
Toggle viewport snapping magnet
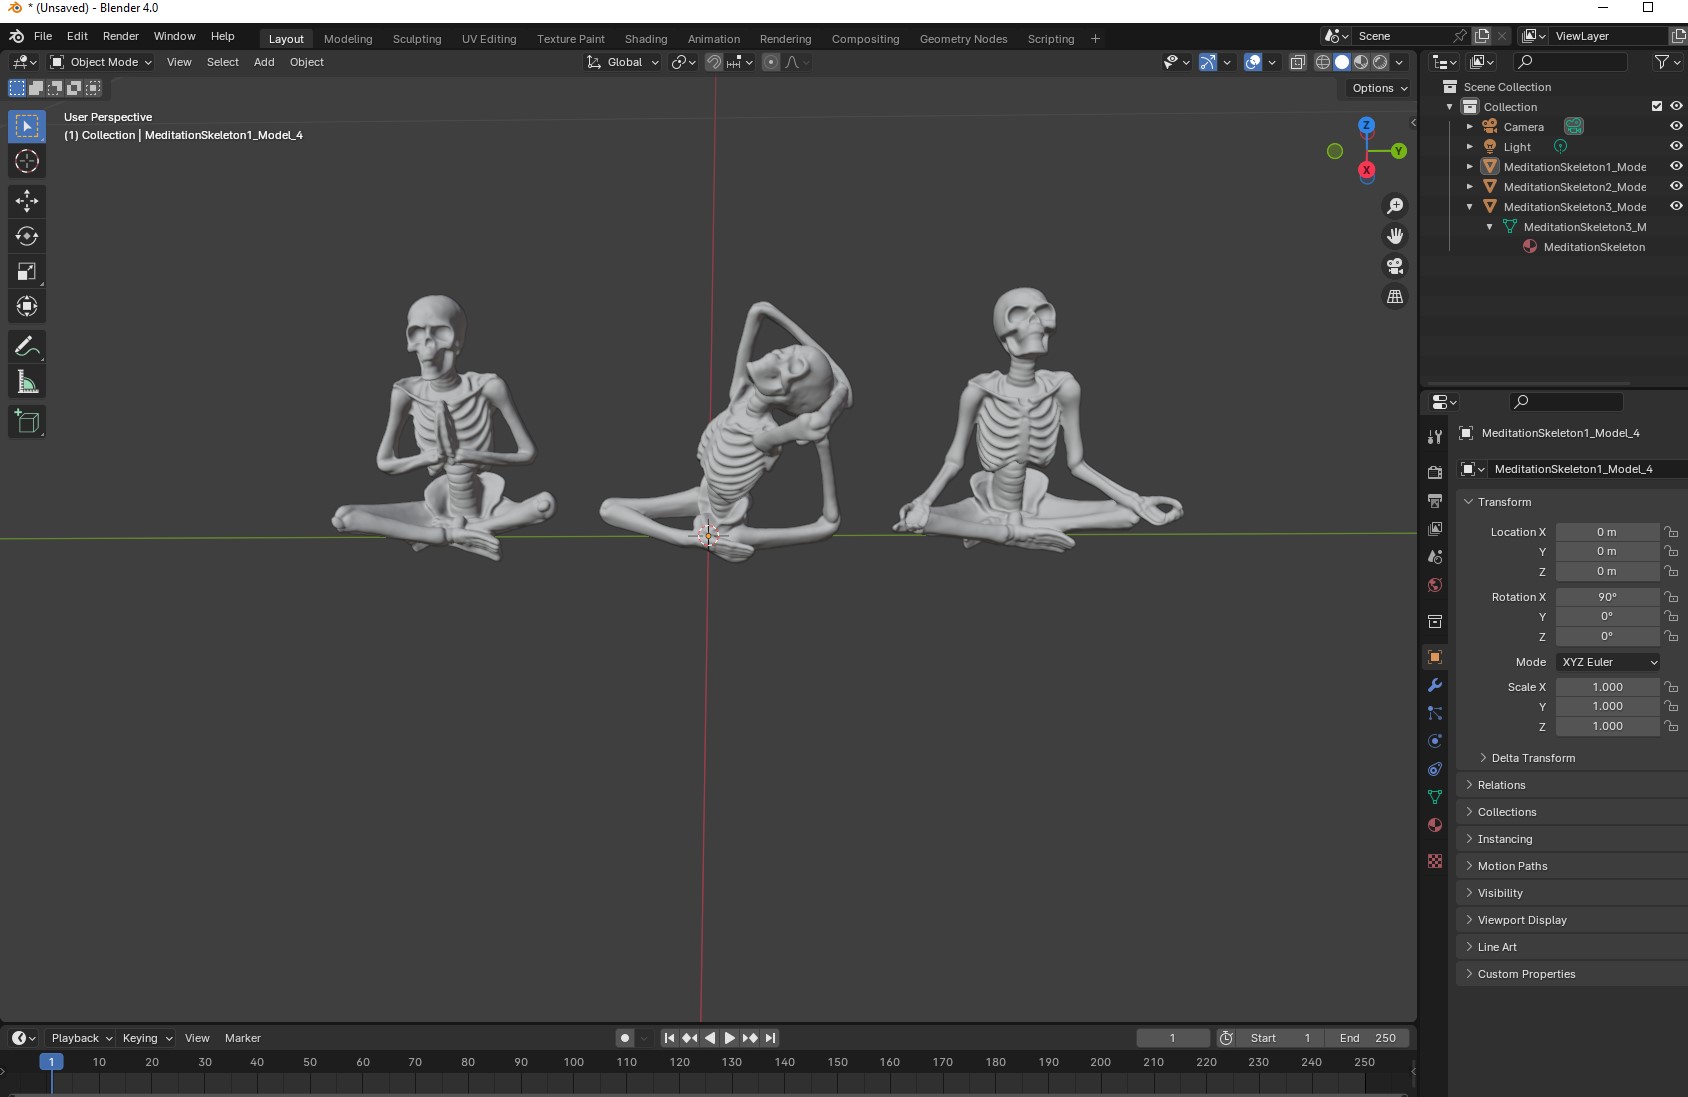714,62
